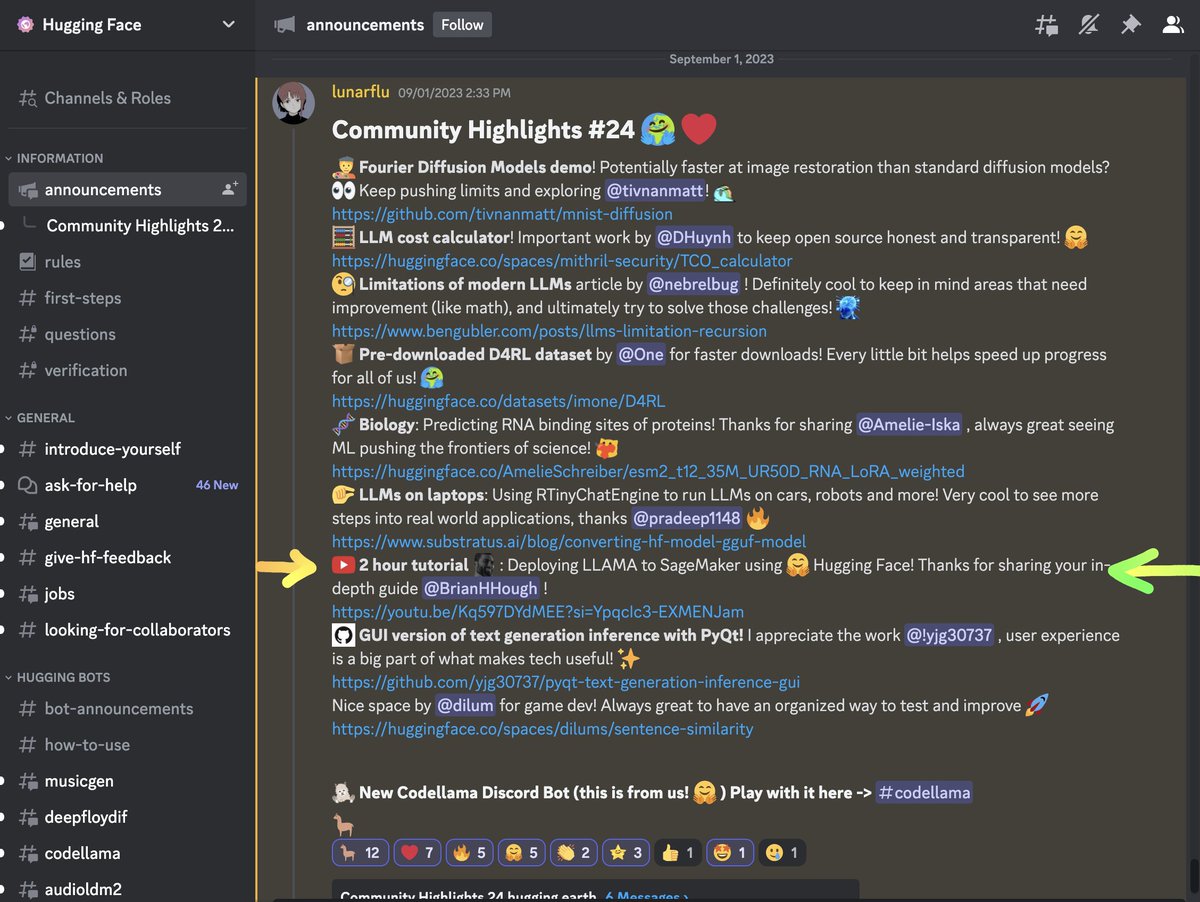Toggle the star reaction with 3
Viewport: 1200px width, 902px height.
(x=628, y=853)
